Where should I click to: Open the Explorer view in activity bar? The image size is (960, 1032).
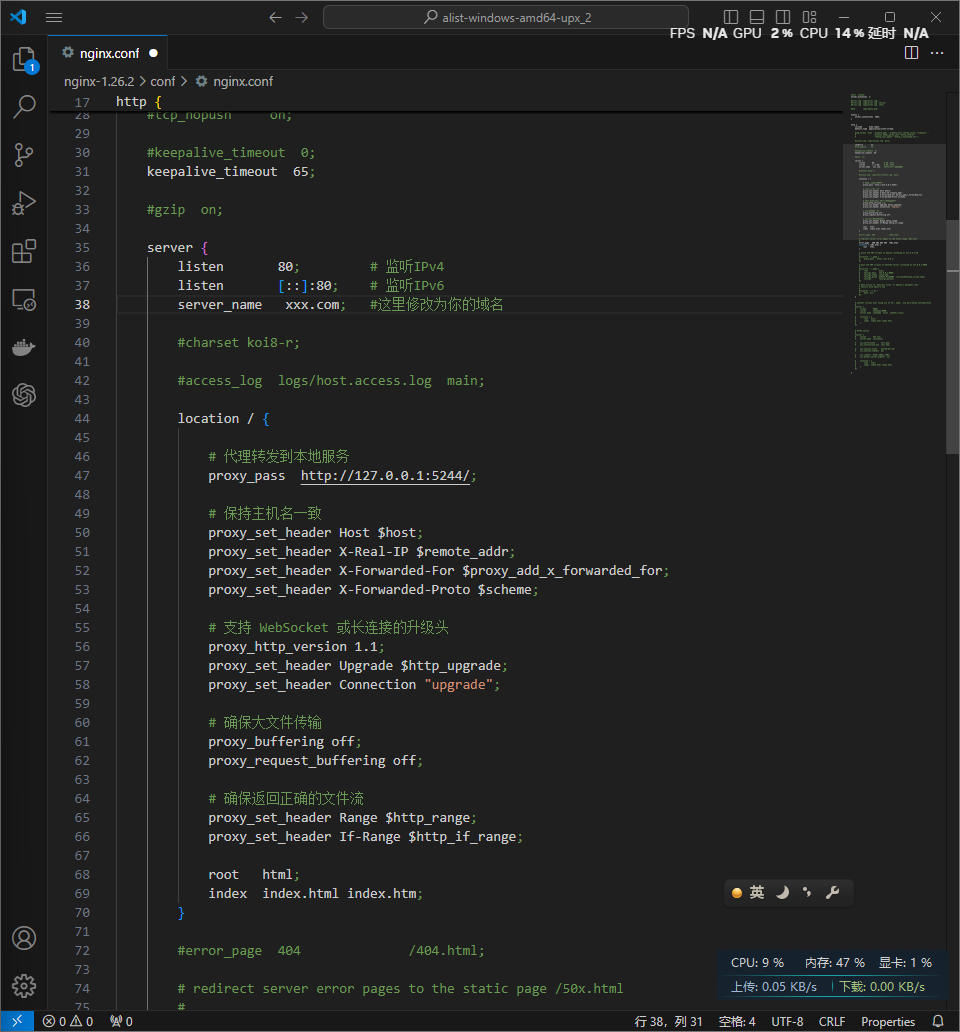[x=24, y=60]
